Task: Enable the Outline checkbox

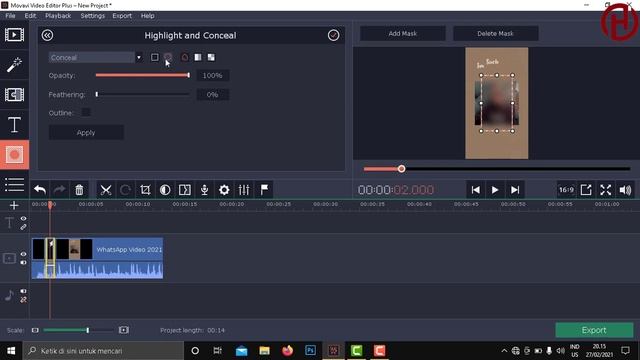Action: click(86, 113)
